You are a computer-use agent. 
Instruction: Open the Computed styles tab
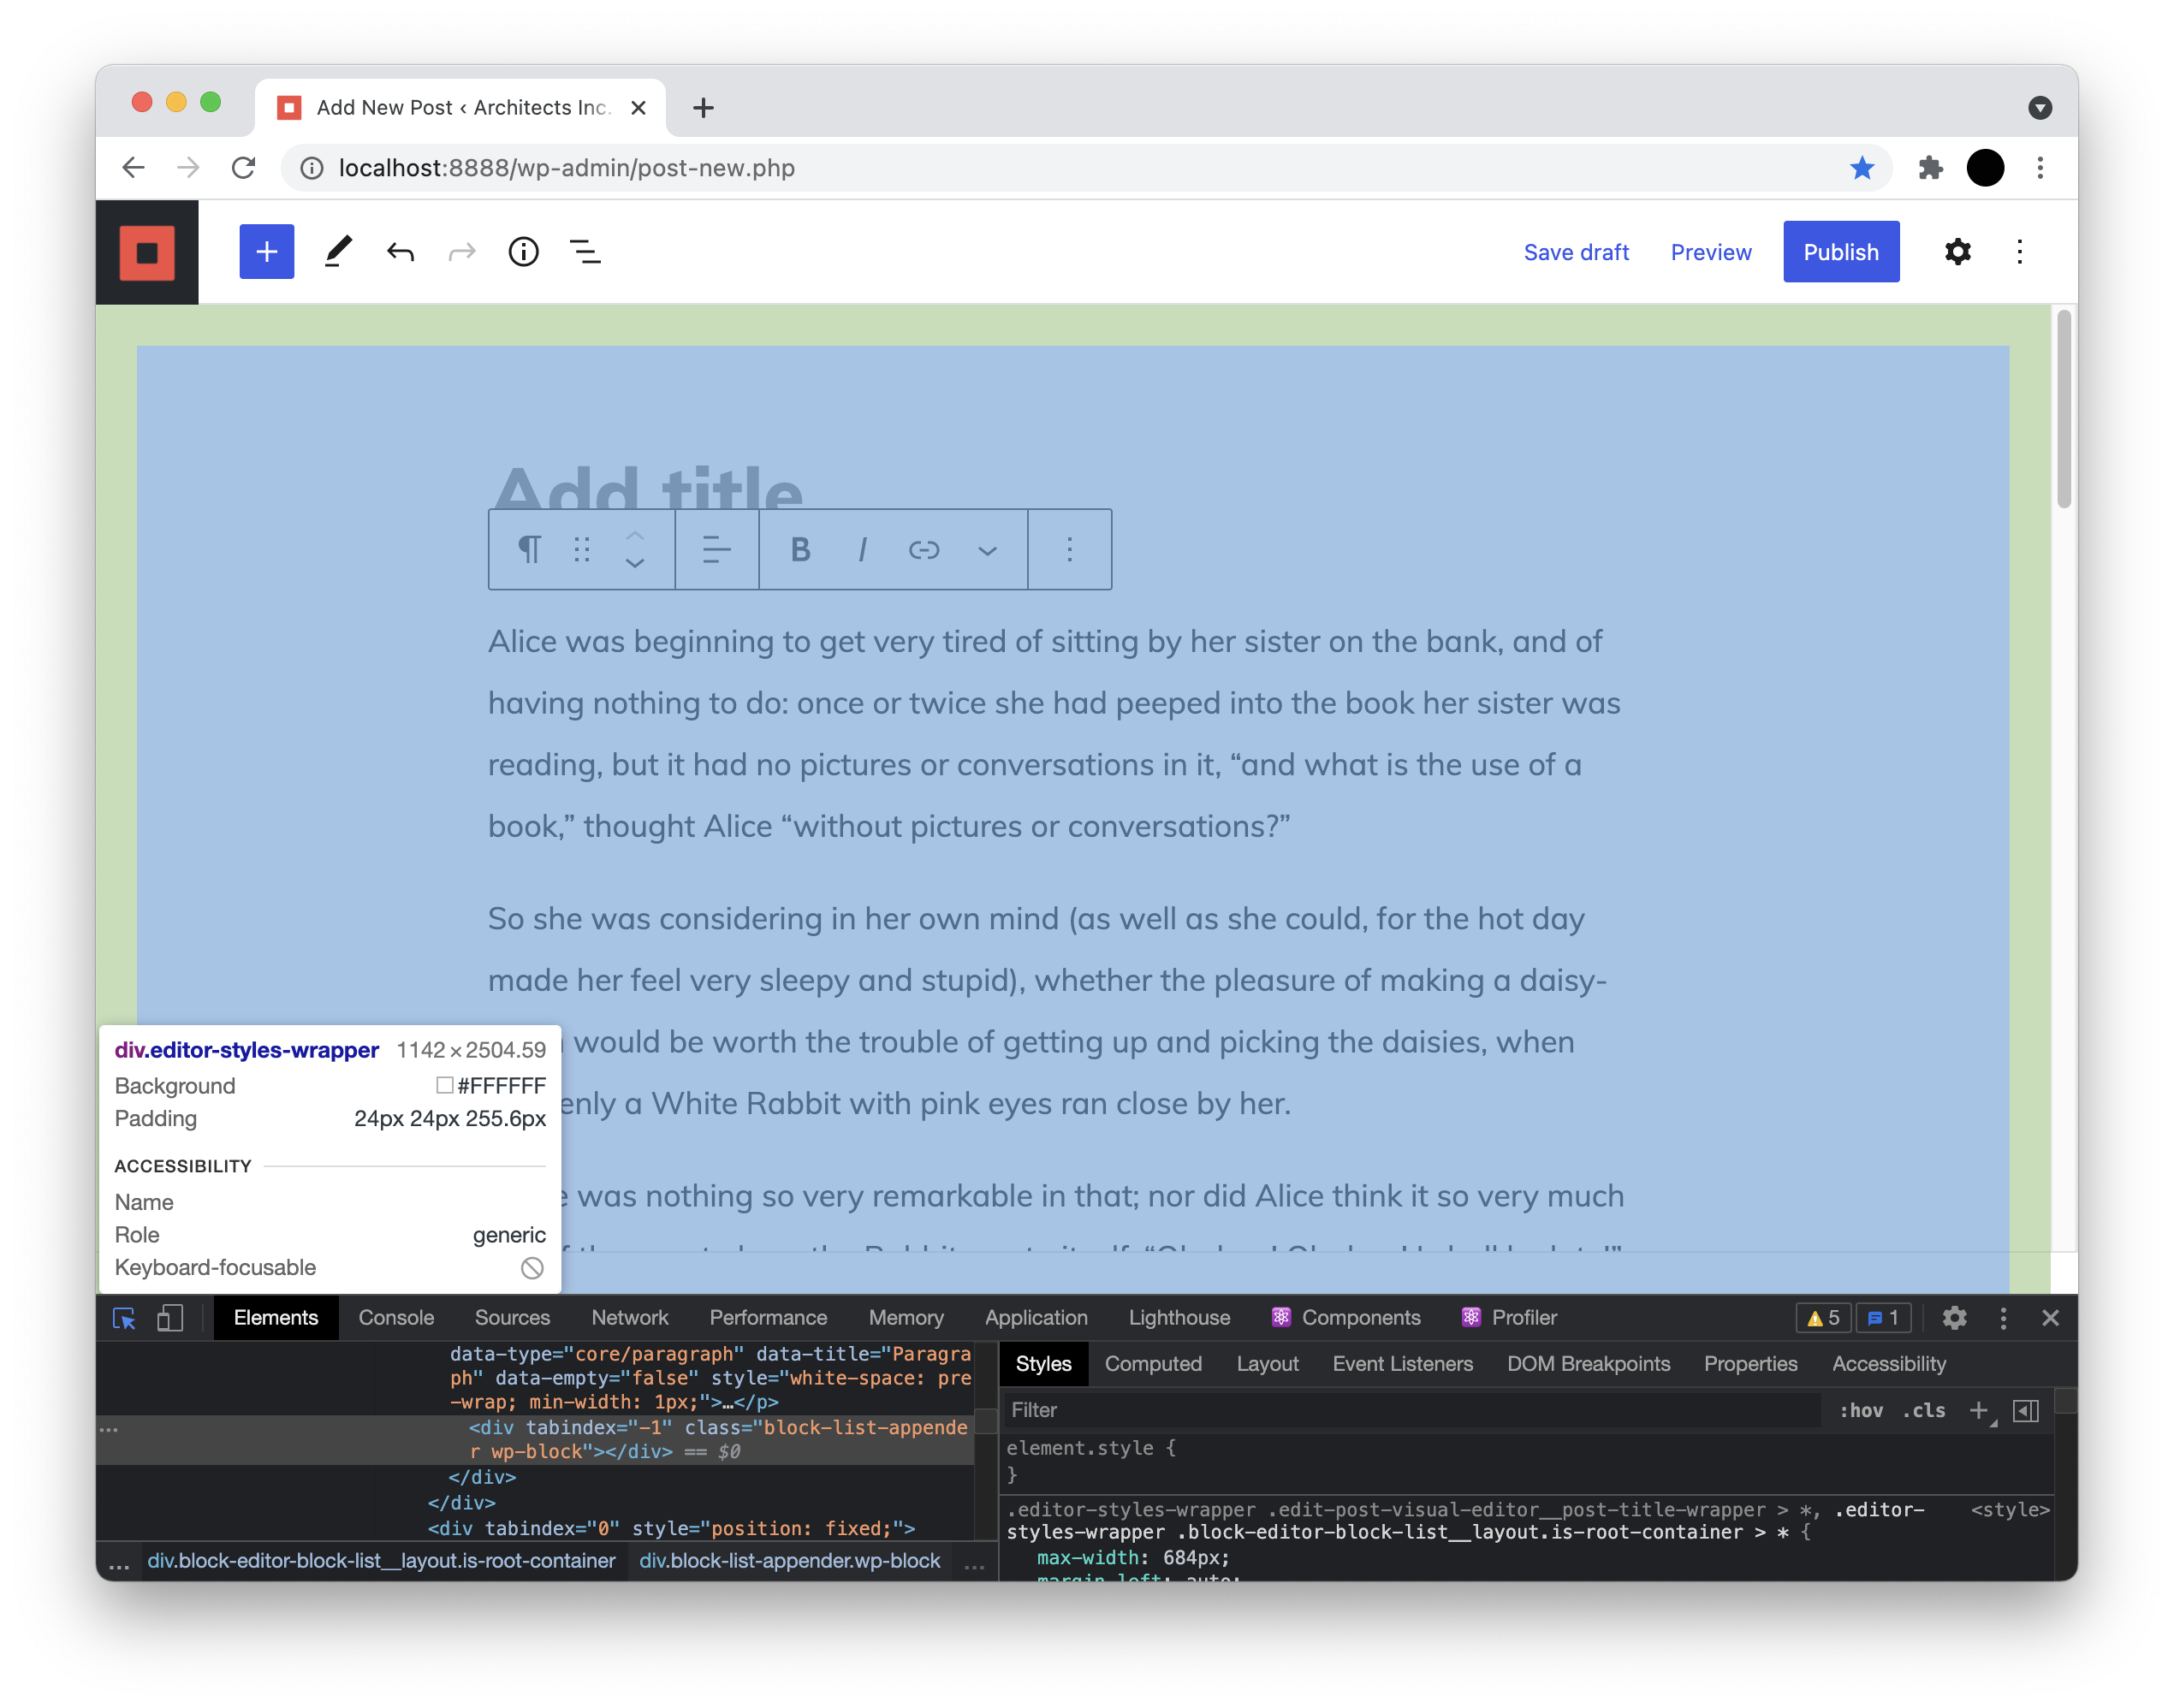point(1153,1364)
